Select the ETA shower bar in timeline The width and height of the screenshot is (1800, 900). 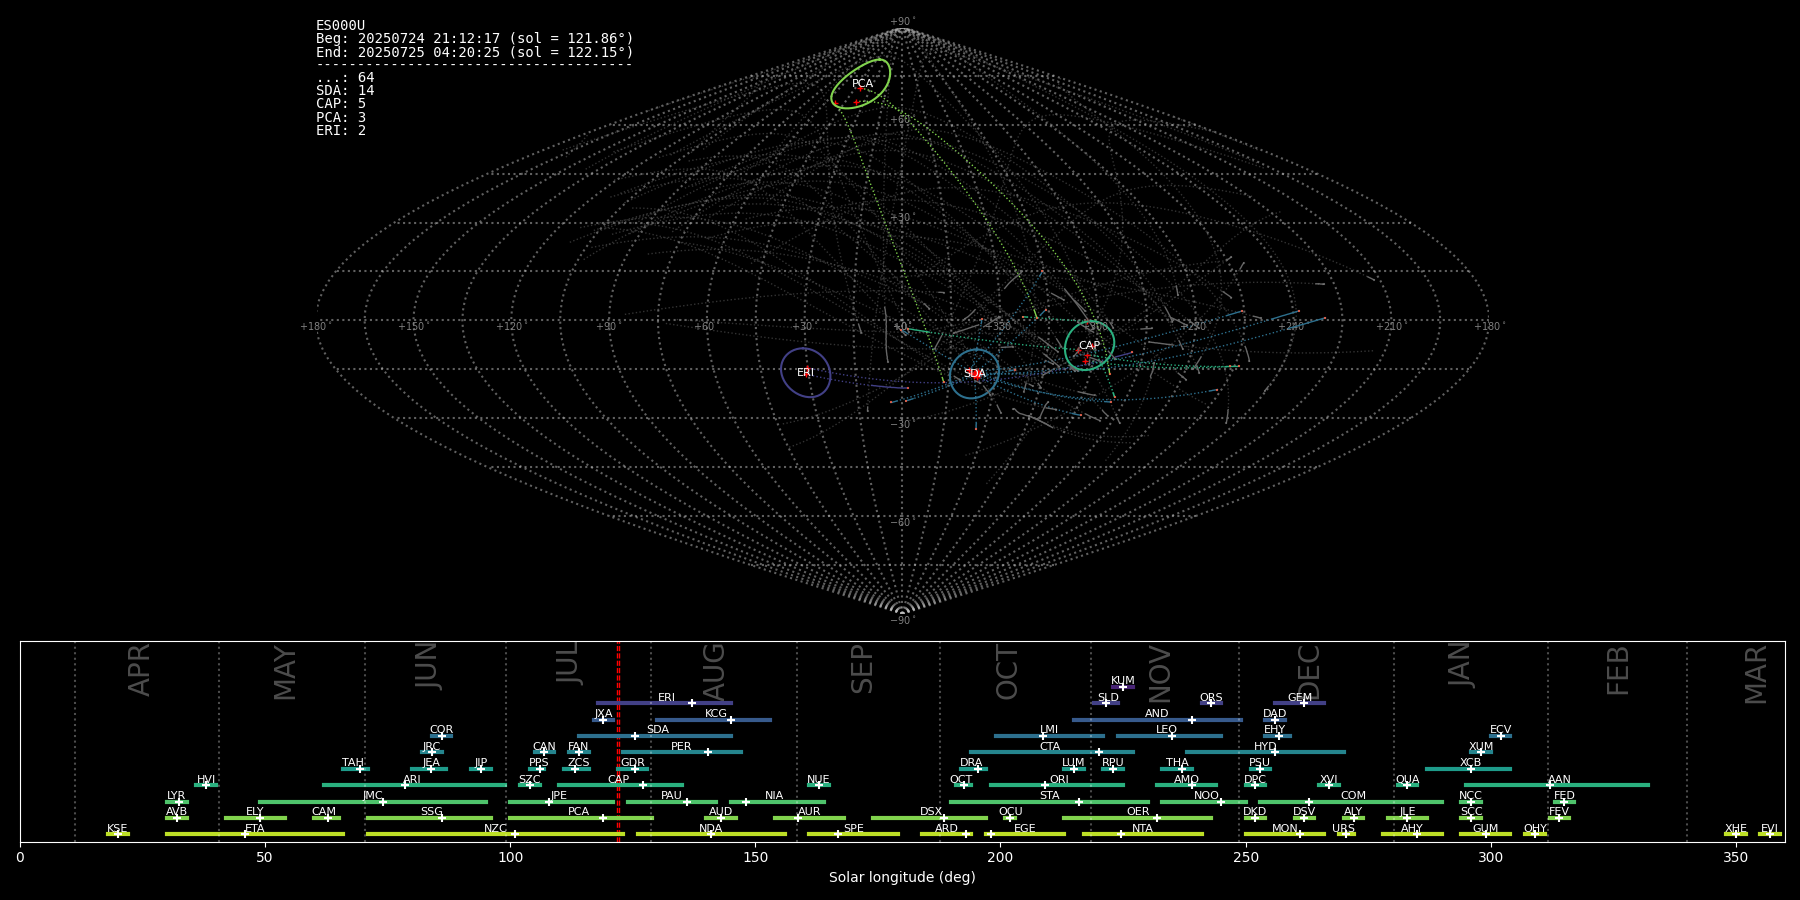[255, 834]
